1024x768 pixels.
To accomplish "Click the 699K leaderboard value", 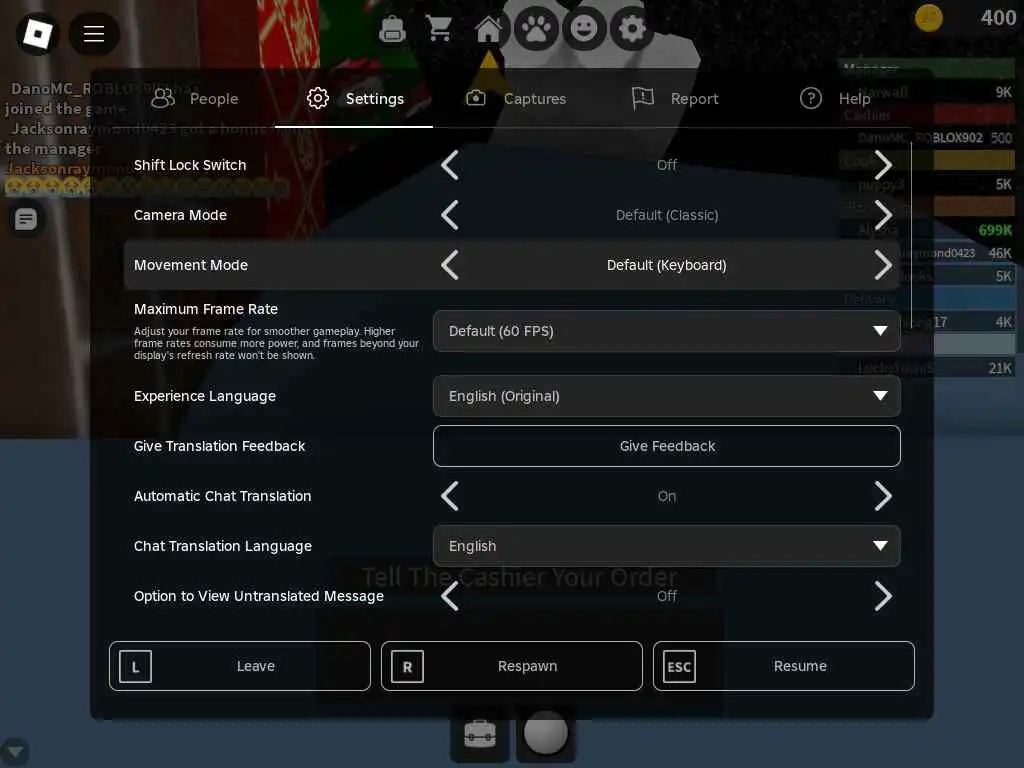I will pyautogui.click(x=995, y=230).
